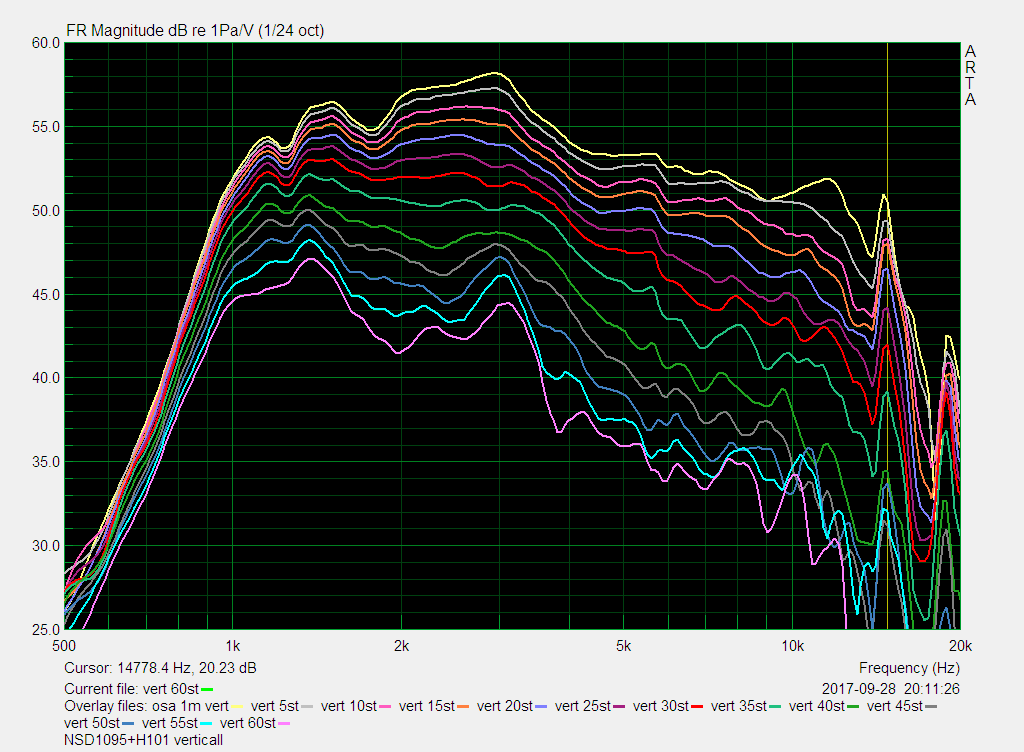Click the red 'vert 30st' legend swatch
Screen dimensions: 1024x752
click(x=697, y=707)
